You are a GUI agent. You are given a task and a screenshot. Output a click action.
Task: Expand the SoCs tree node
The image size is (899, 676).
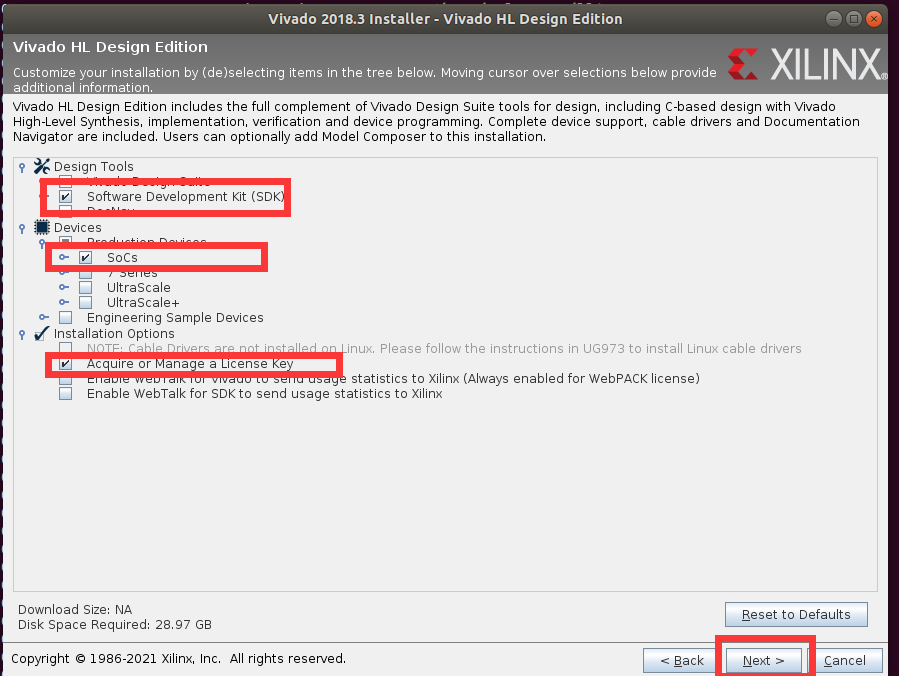[x=64, y=257]
